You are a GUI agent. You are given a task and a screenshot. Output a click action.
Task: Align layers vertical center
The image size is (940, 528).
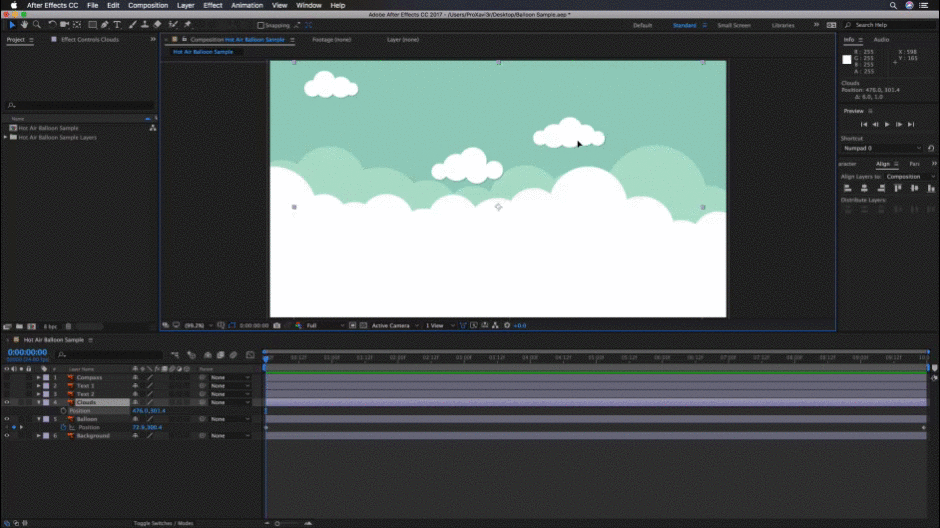click(914, 188)
